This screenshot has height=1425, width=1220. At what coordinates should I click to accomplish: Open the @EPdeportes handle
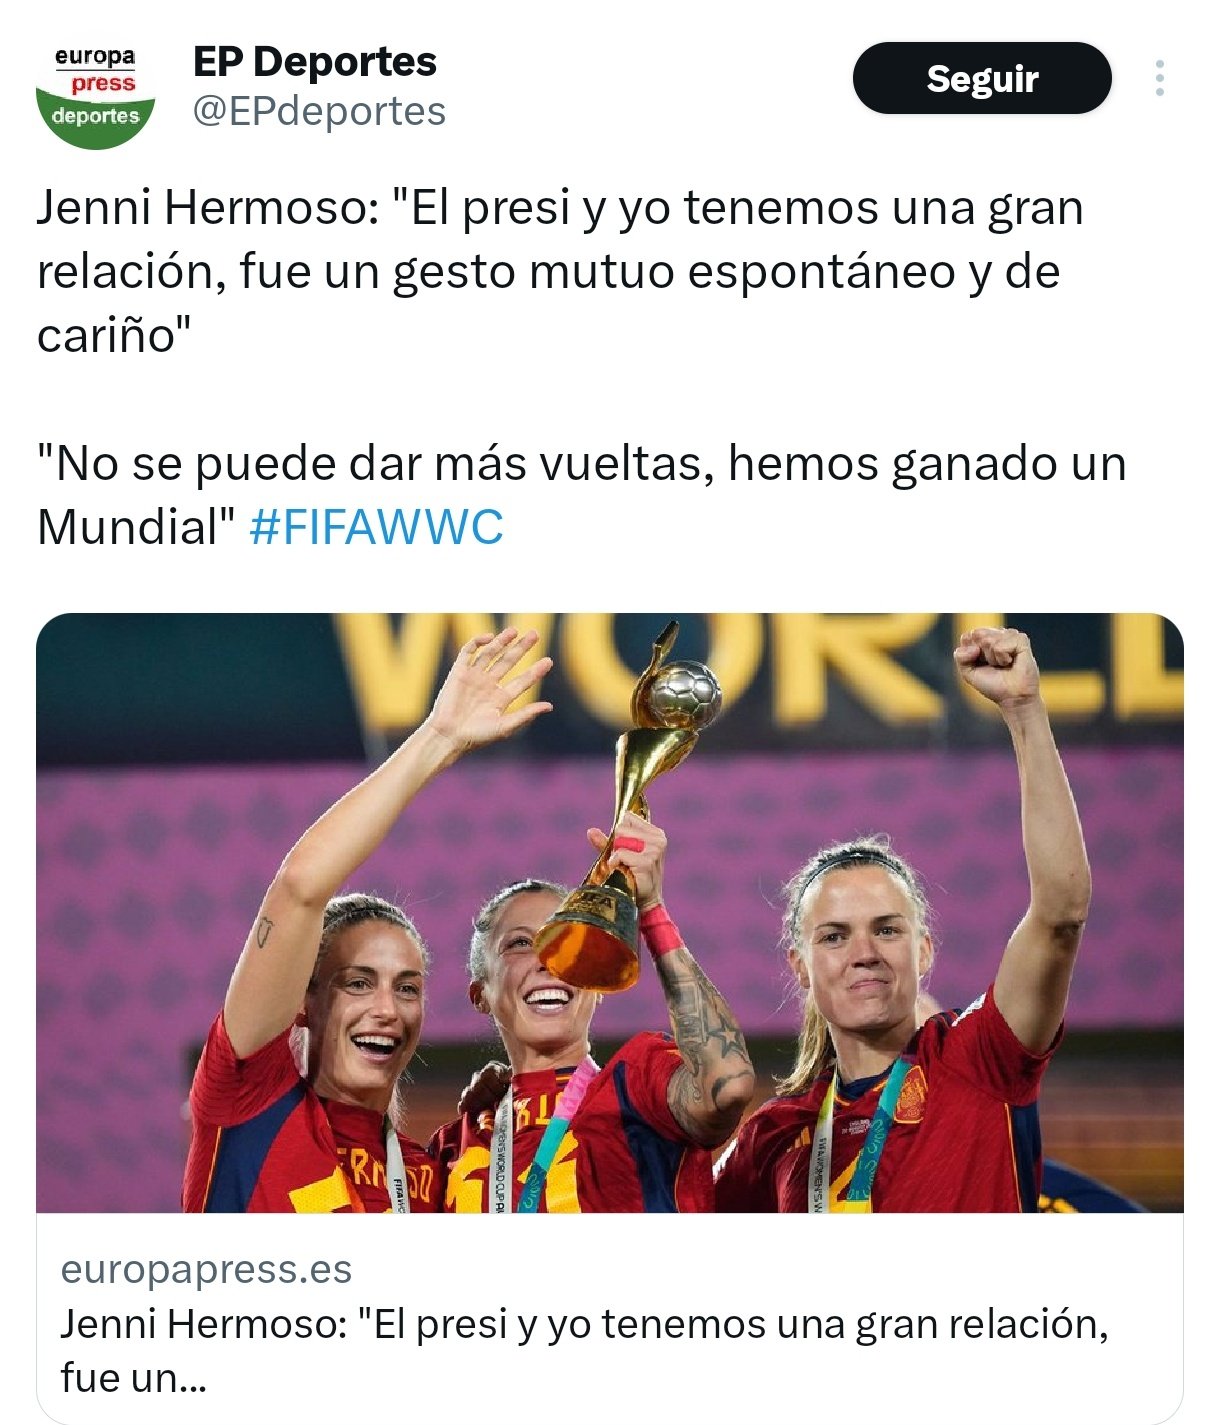click(319, 111)
